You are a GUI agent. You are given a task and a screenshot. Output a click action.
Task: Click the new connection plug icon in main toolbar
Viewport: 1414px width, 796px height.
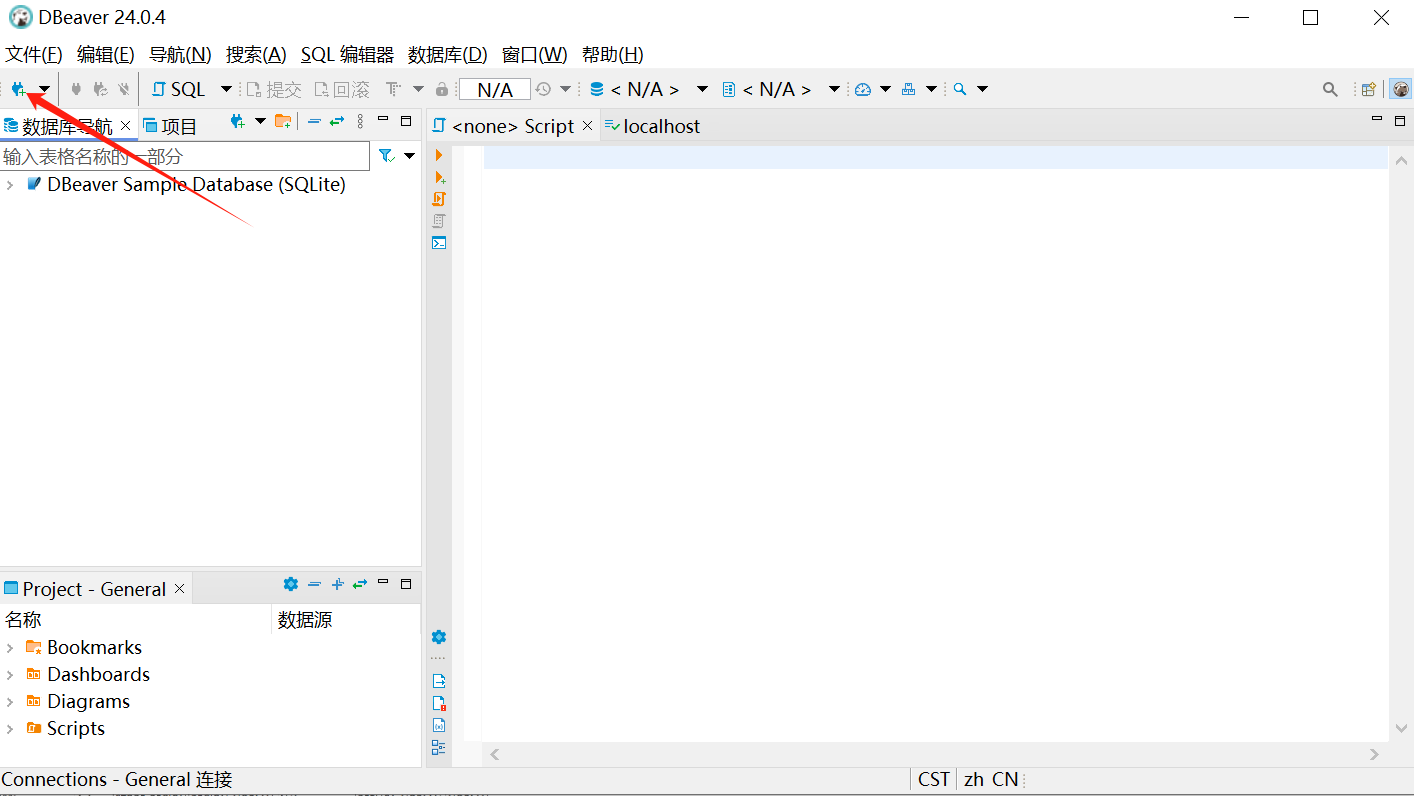[18, 89]
